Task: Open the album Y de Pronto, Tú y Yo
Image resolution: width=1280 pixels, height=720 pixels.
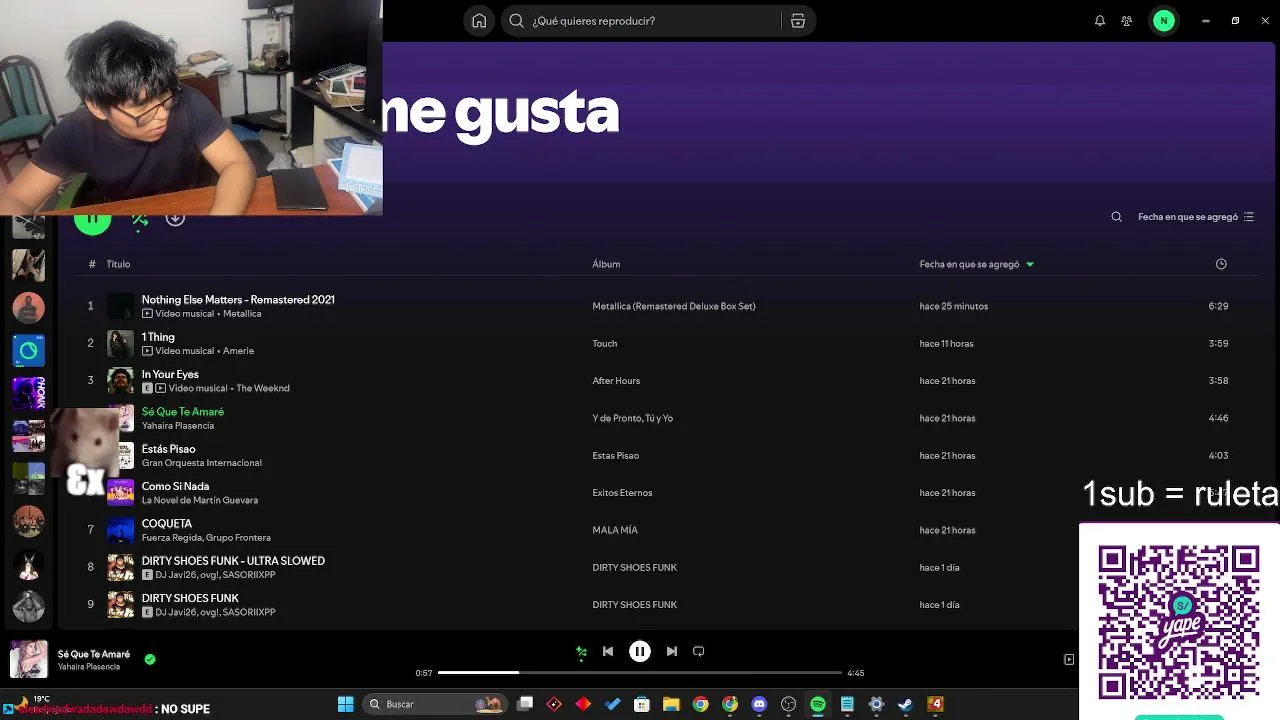Action: [x=632, y=418]
